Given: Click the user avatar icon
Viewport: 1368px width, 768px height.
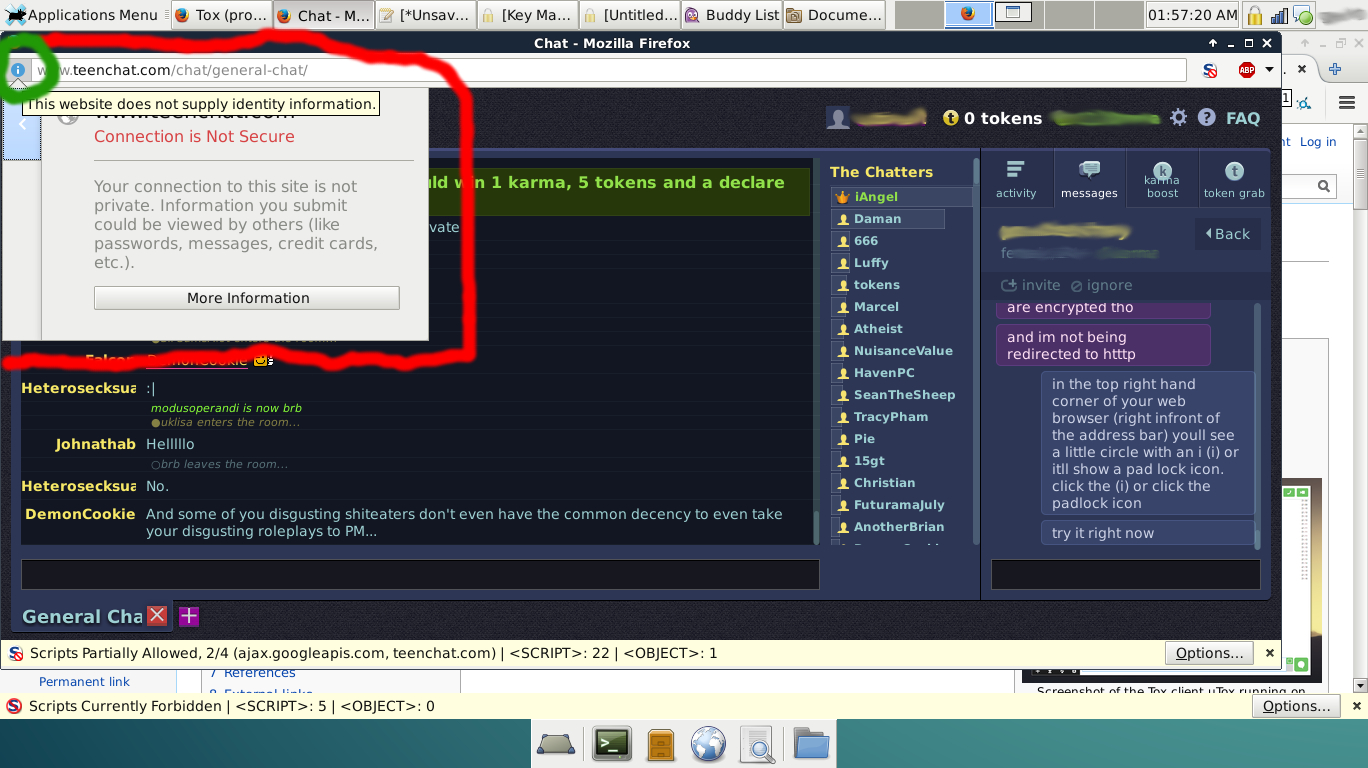Looking at the screenshot, I should click(838, 118).
